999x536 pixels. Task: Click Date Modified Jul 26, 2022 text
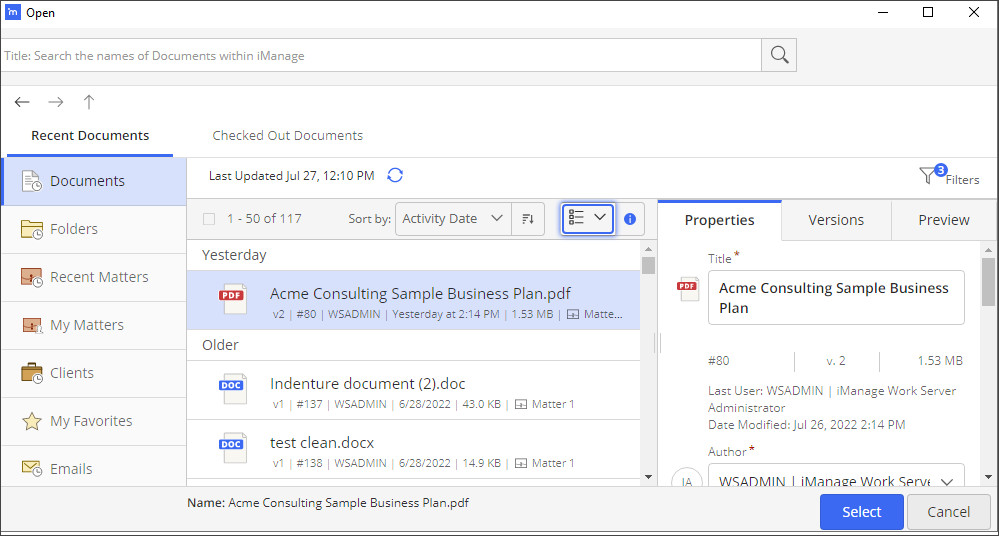pyautogui.click(x=807, y=424)
